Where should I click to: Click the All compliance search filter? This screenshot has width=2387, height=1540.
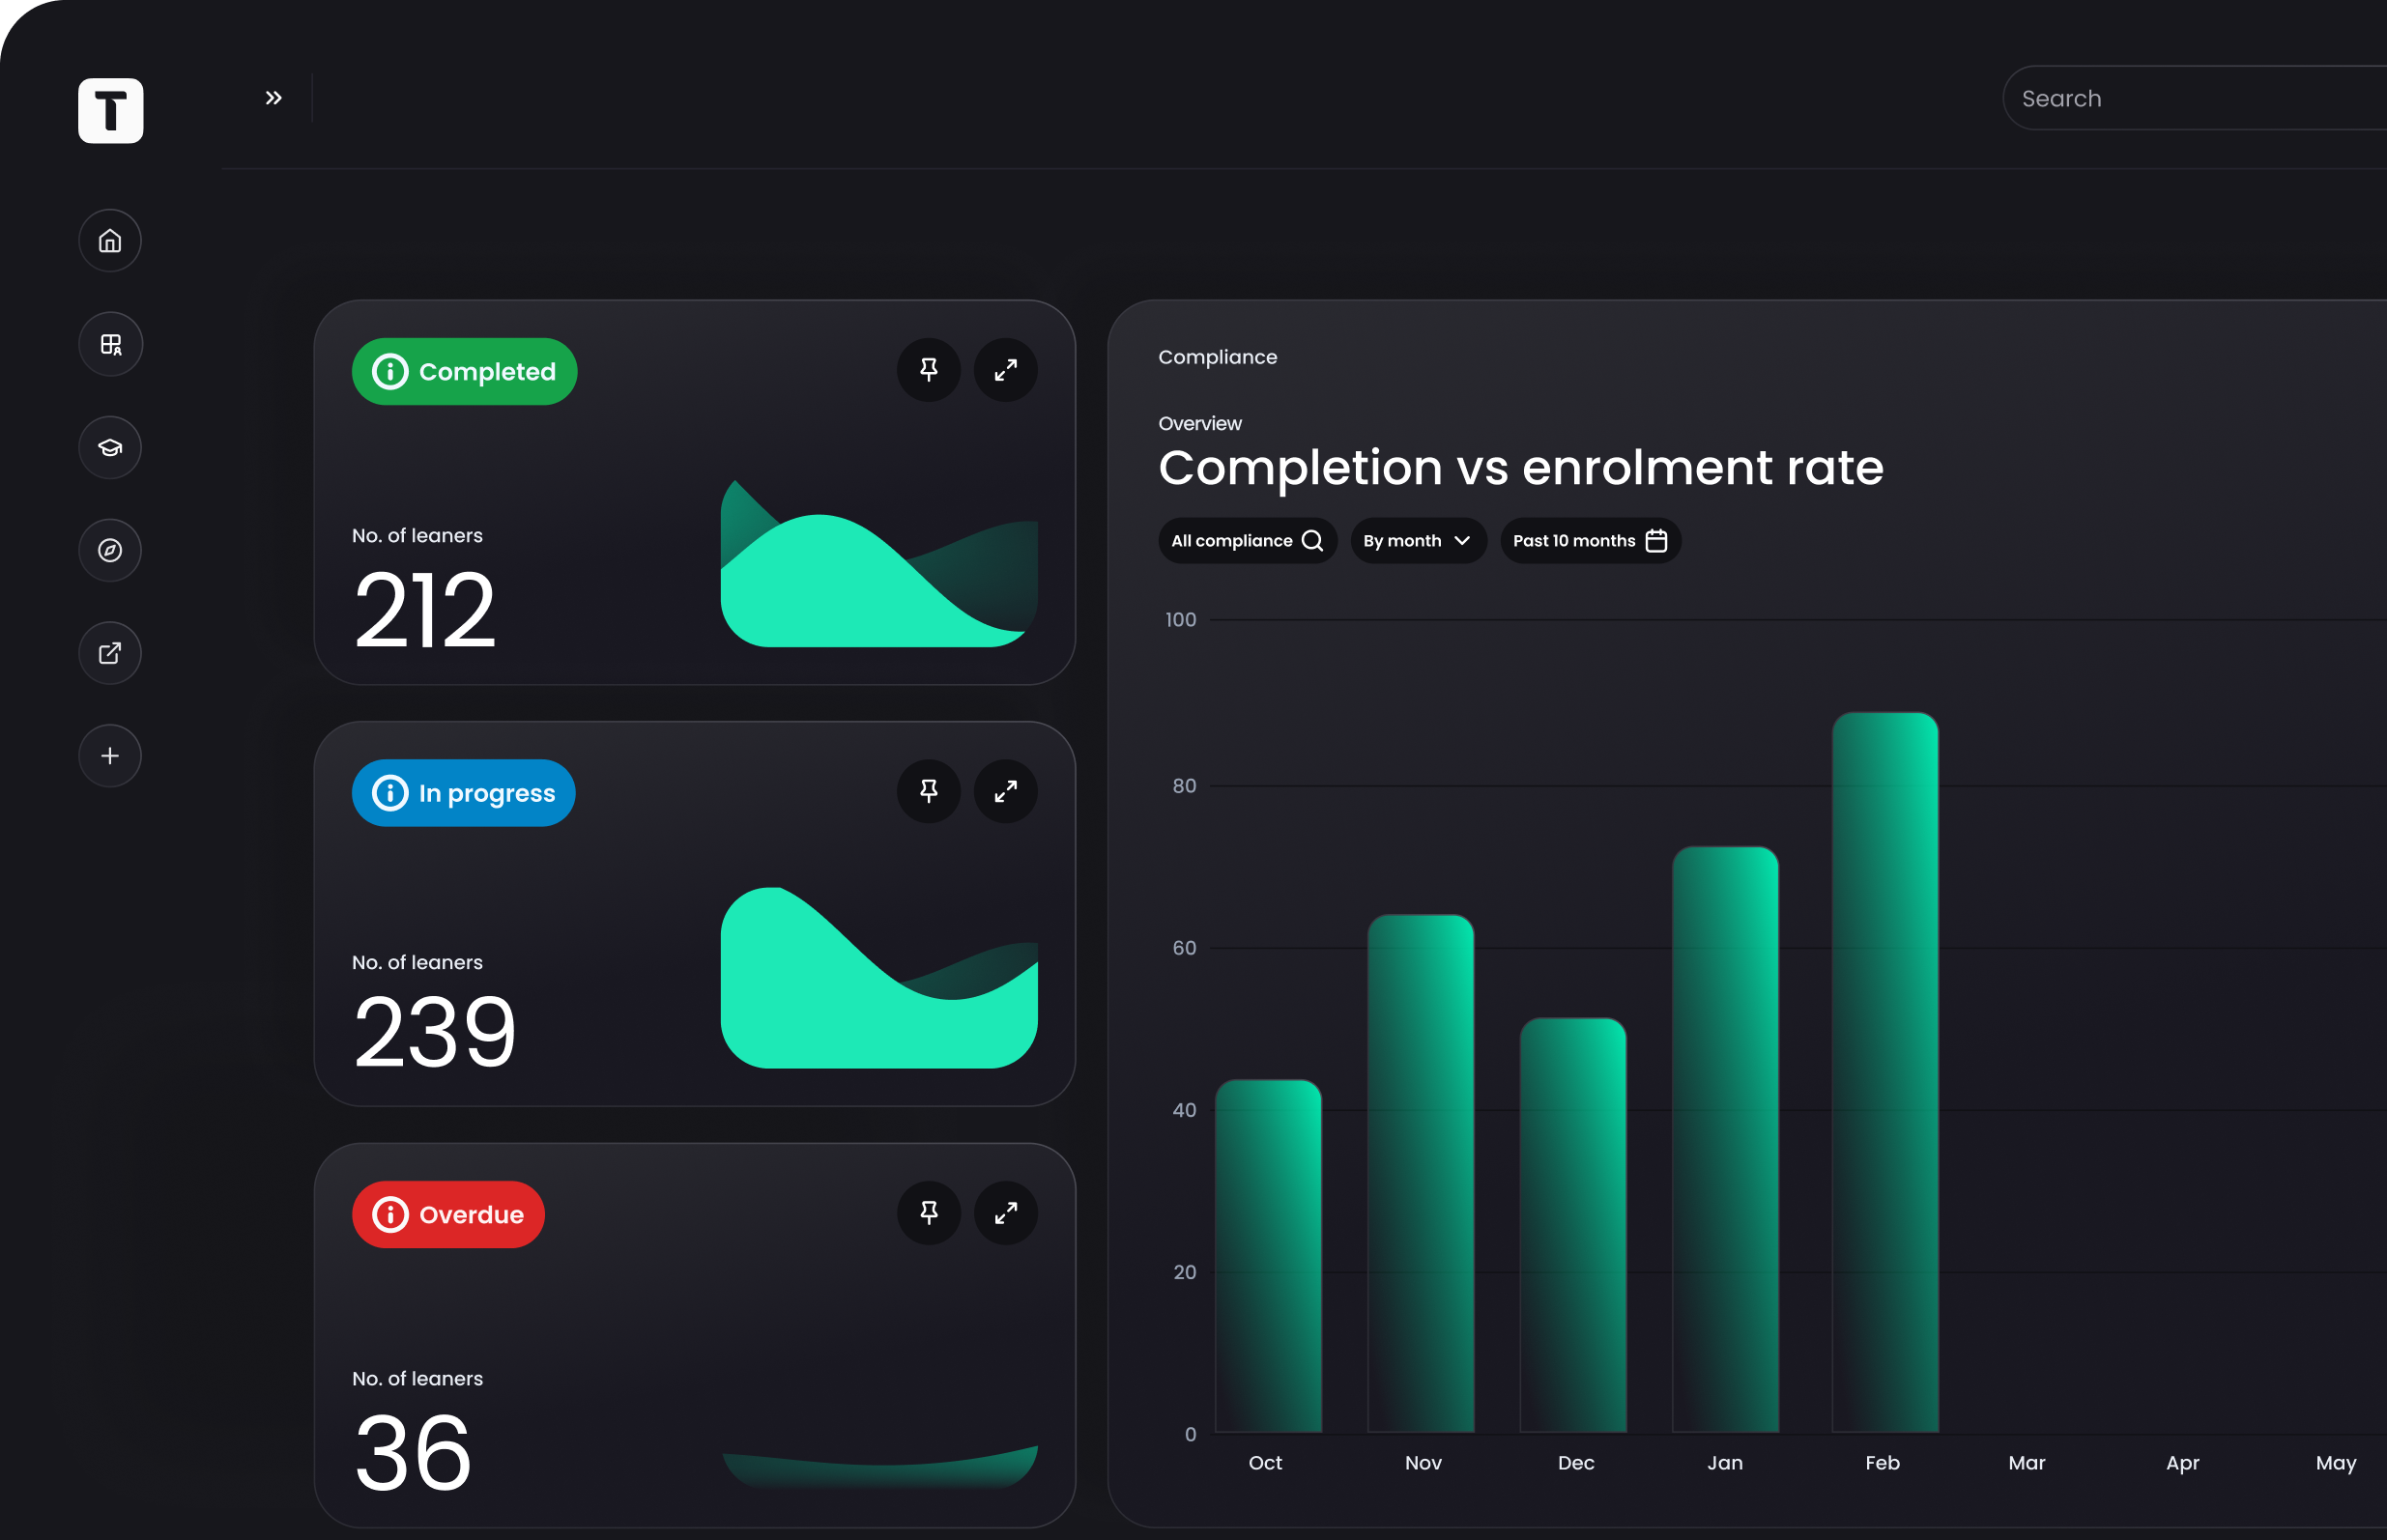[x=1246, y=541]
